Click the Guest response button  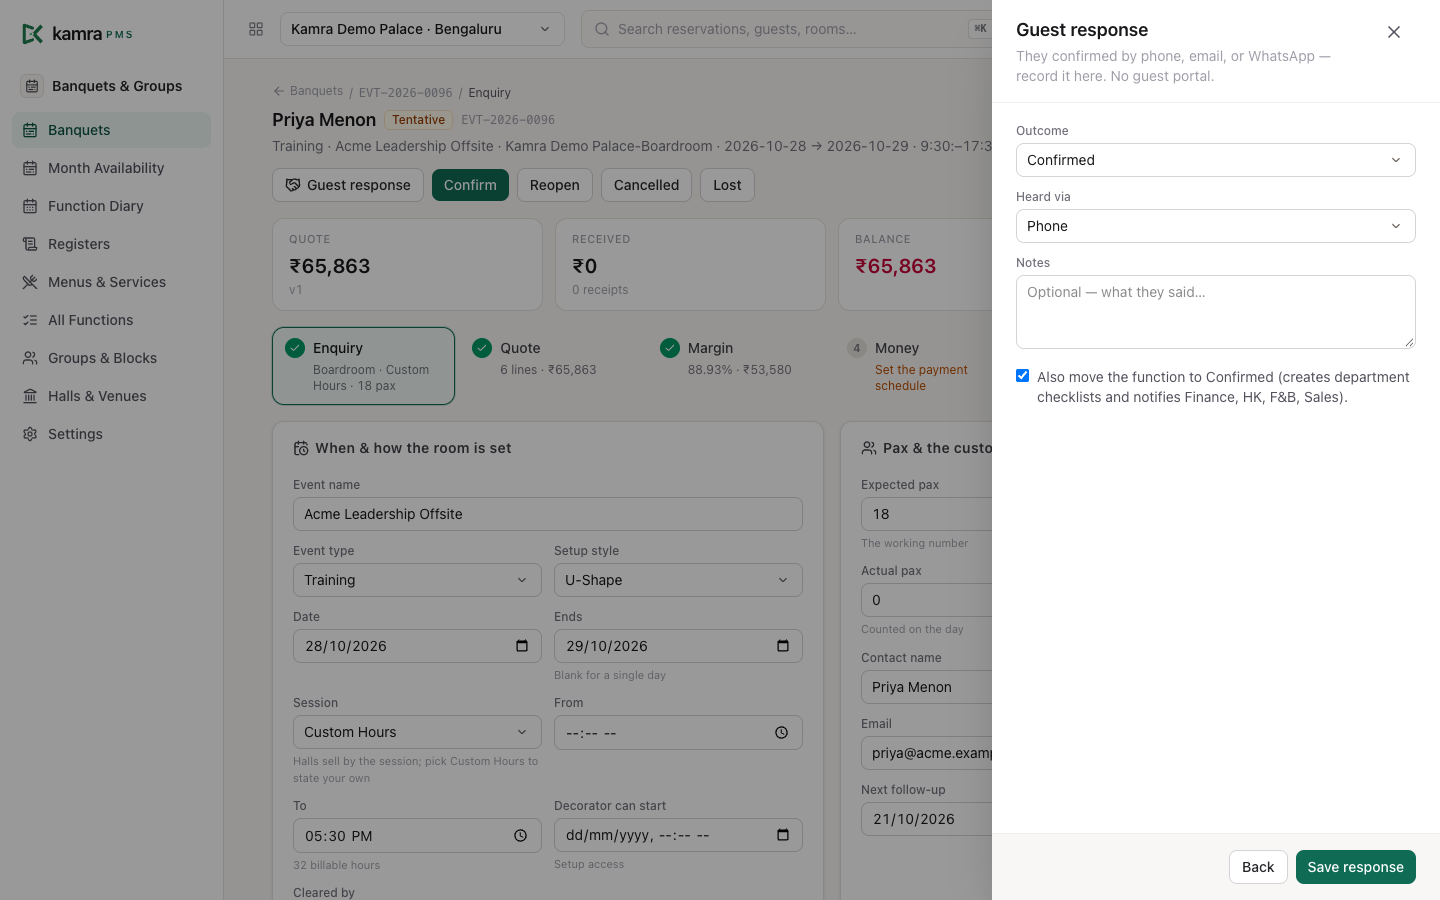click(x=348, y=185)
